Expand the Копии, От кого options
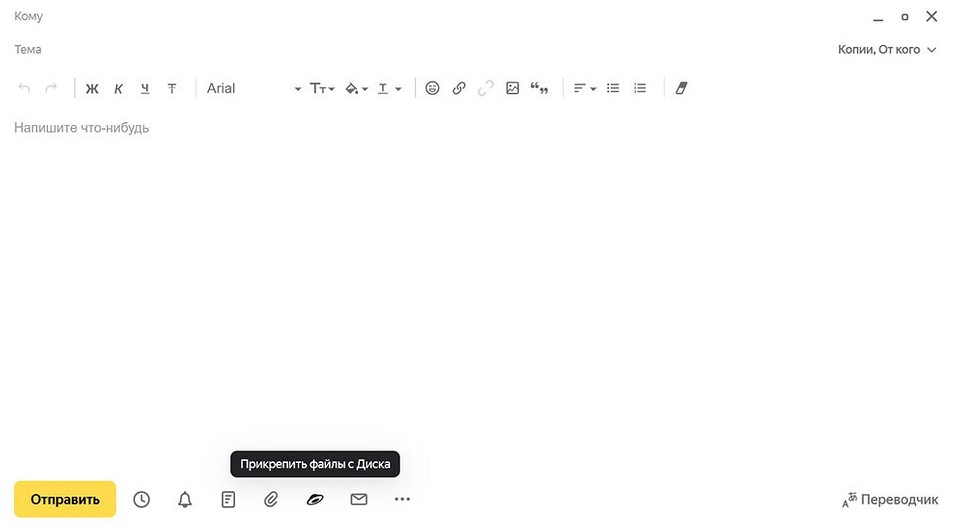960x530 pixels. (x=887, y=50)
